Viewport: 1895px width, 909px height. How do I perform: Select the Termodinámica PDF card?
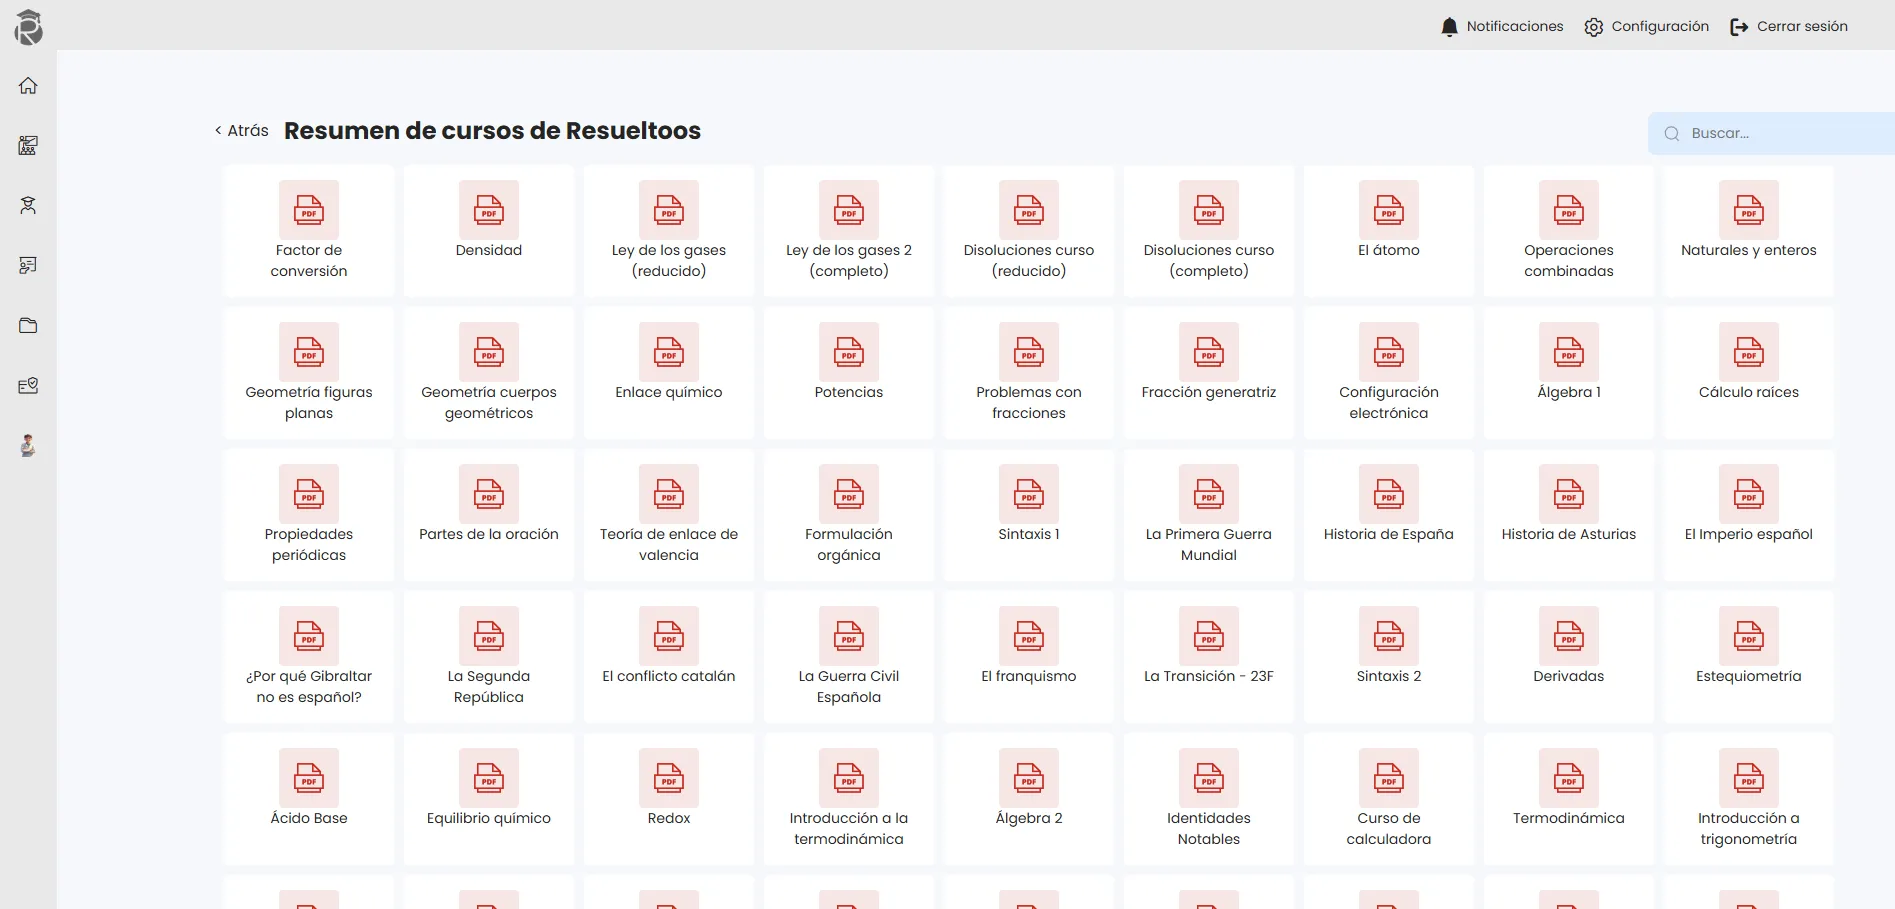point(1568,799)
